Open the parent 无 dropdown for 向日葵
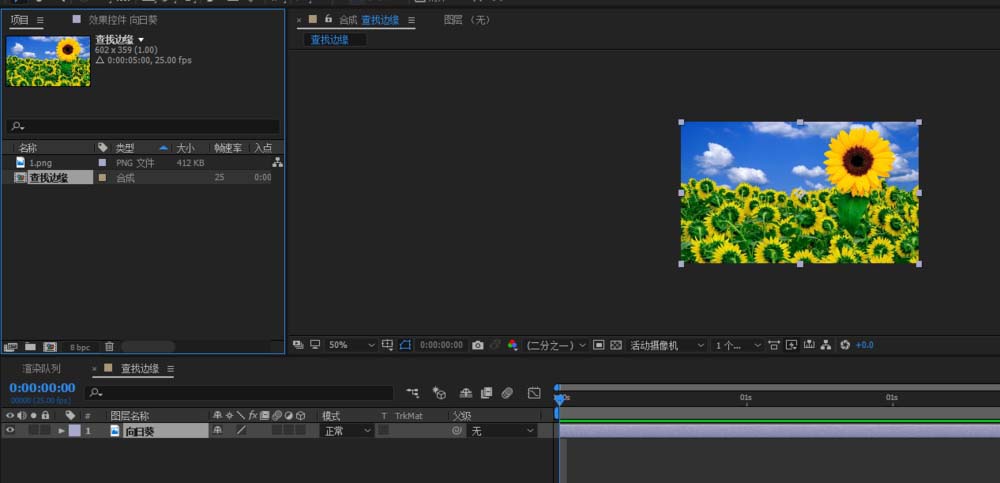Viewport: 1000px width, 483px height. pos(502,431)
